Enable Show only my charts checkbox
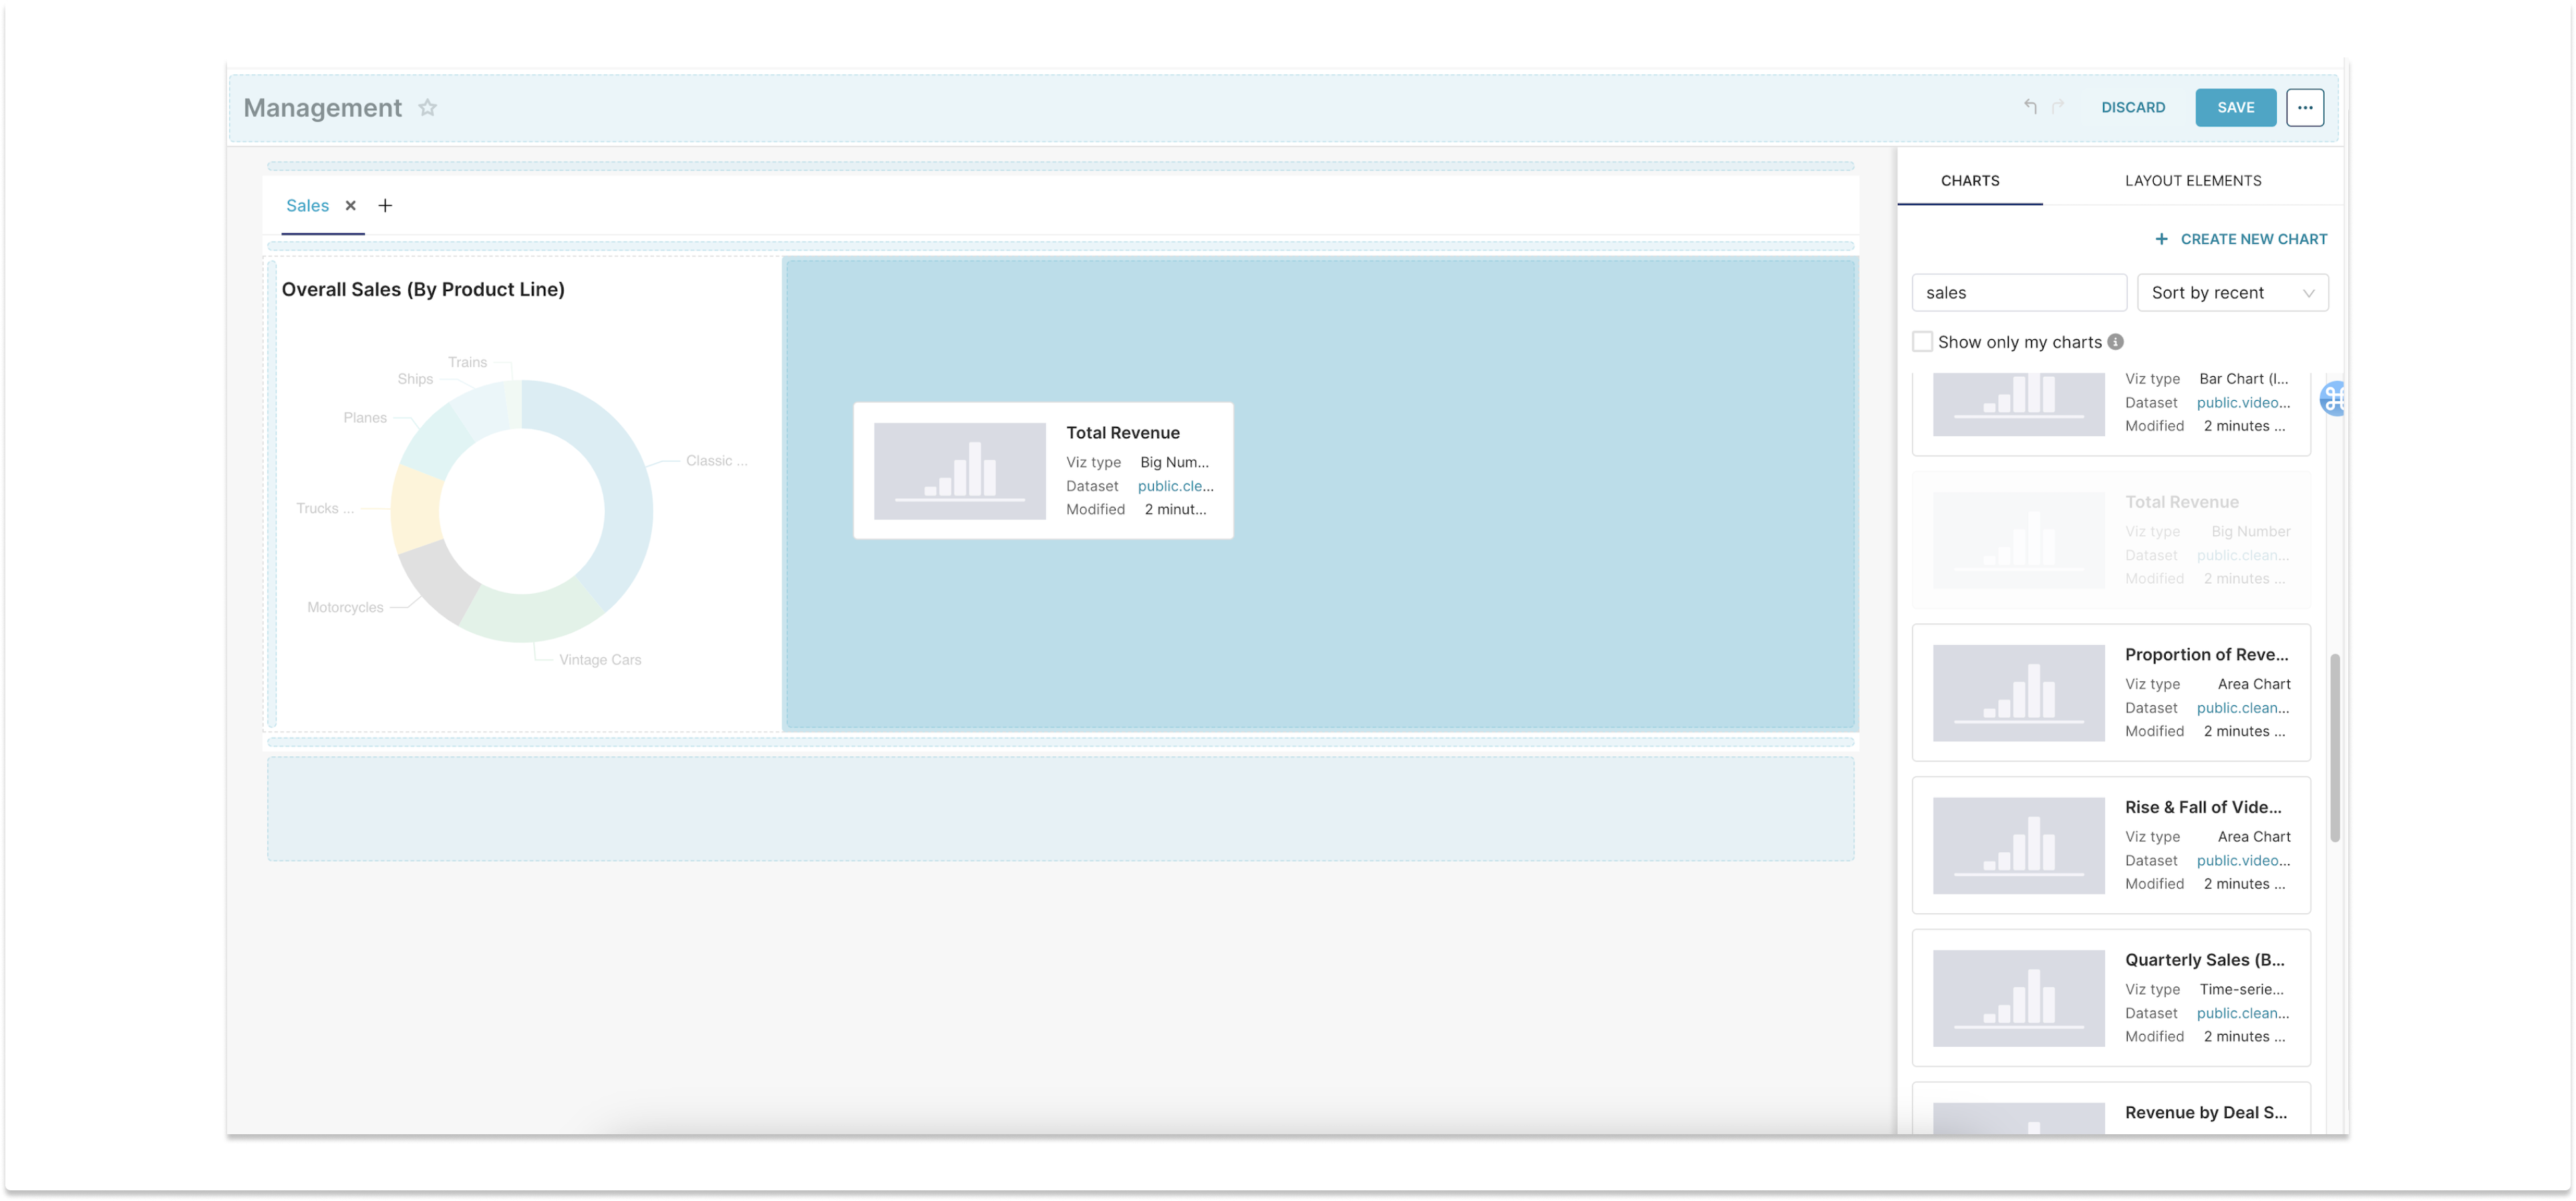Image resolution: width=2576 pixels, height=1201 pixels. click(1922, 342)
